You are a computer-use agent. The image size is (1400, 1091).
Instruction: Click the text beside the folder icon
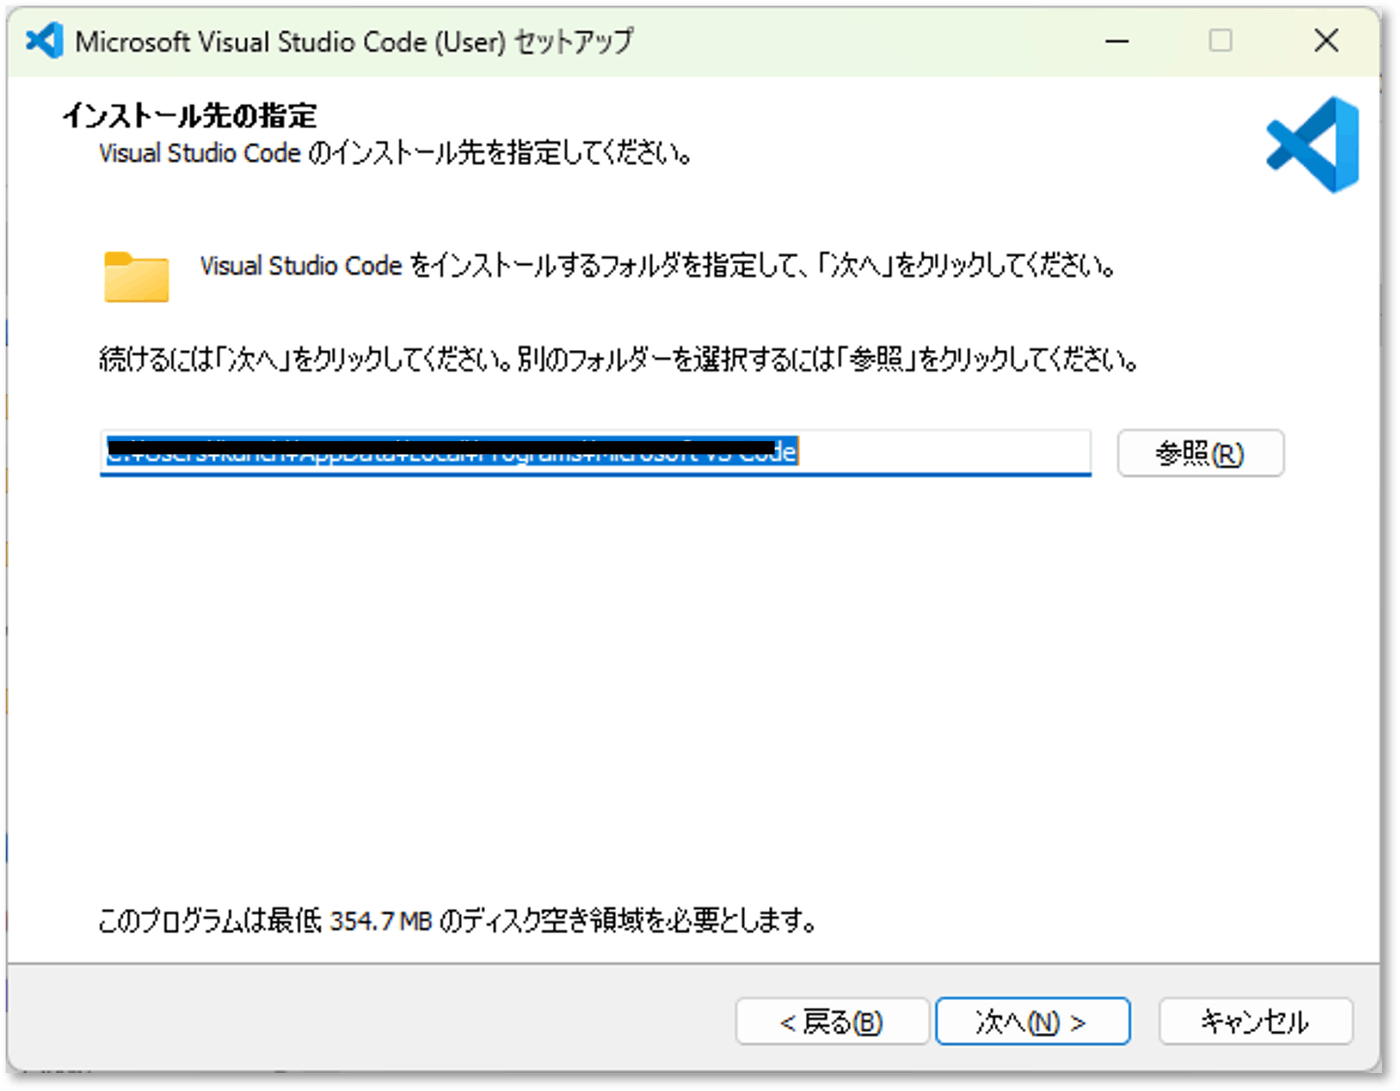[x=658, y=266]
